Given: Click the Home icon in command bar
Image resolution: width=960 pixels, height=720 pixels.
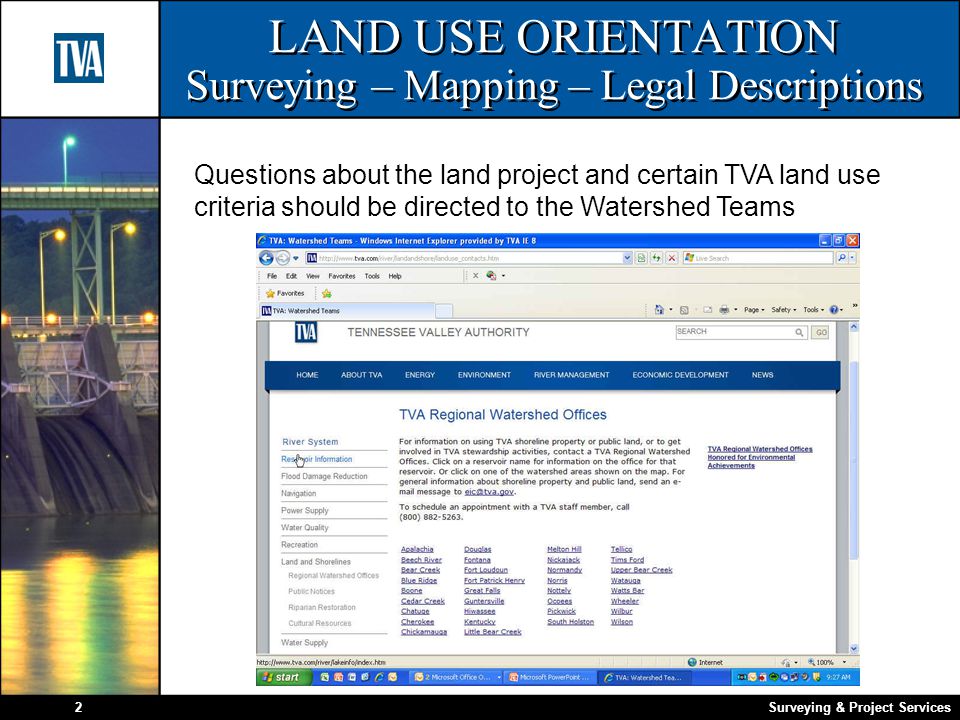Looking at the screenshot, I should (x=659, y=310).
